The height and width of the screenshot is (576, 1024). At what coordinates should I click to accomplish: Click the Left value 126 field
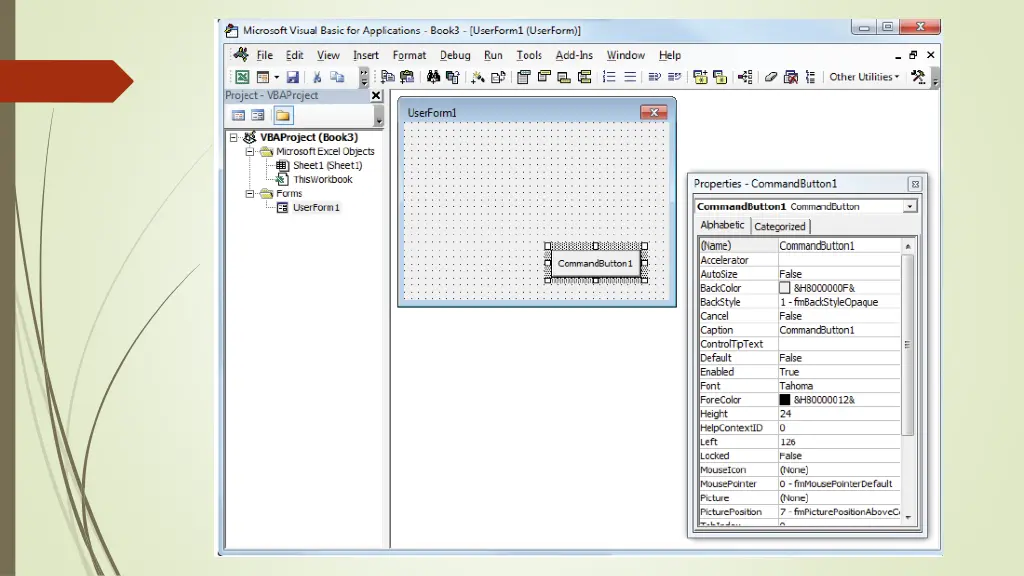839,442
